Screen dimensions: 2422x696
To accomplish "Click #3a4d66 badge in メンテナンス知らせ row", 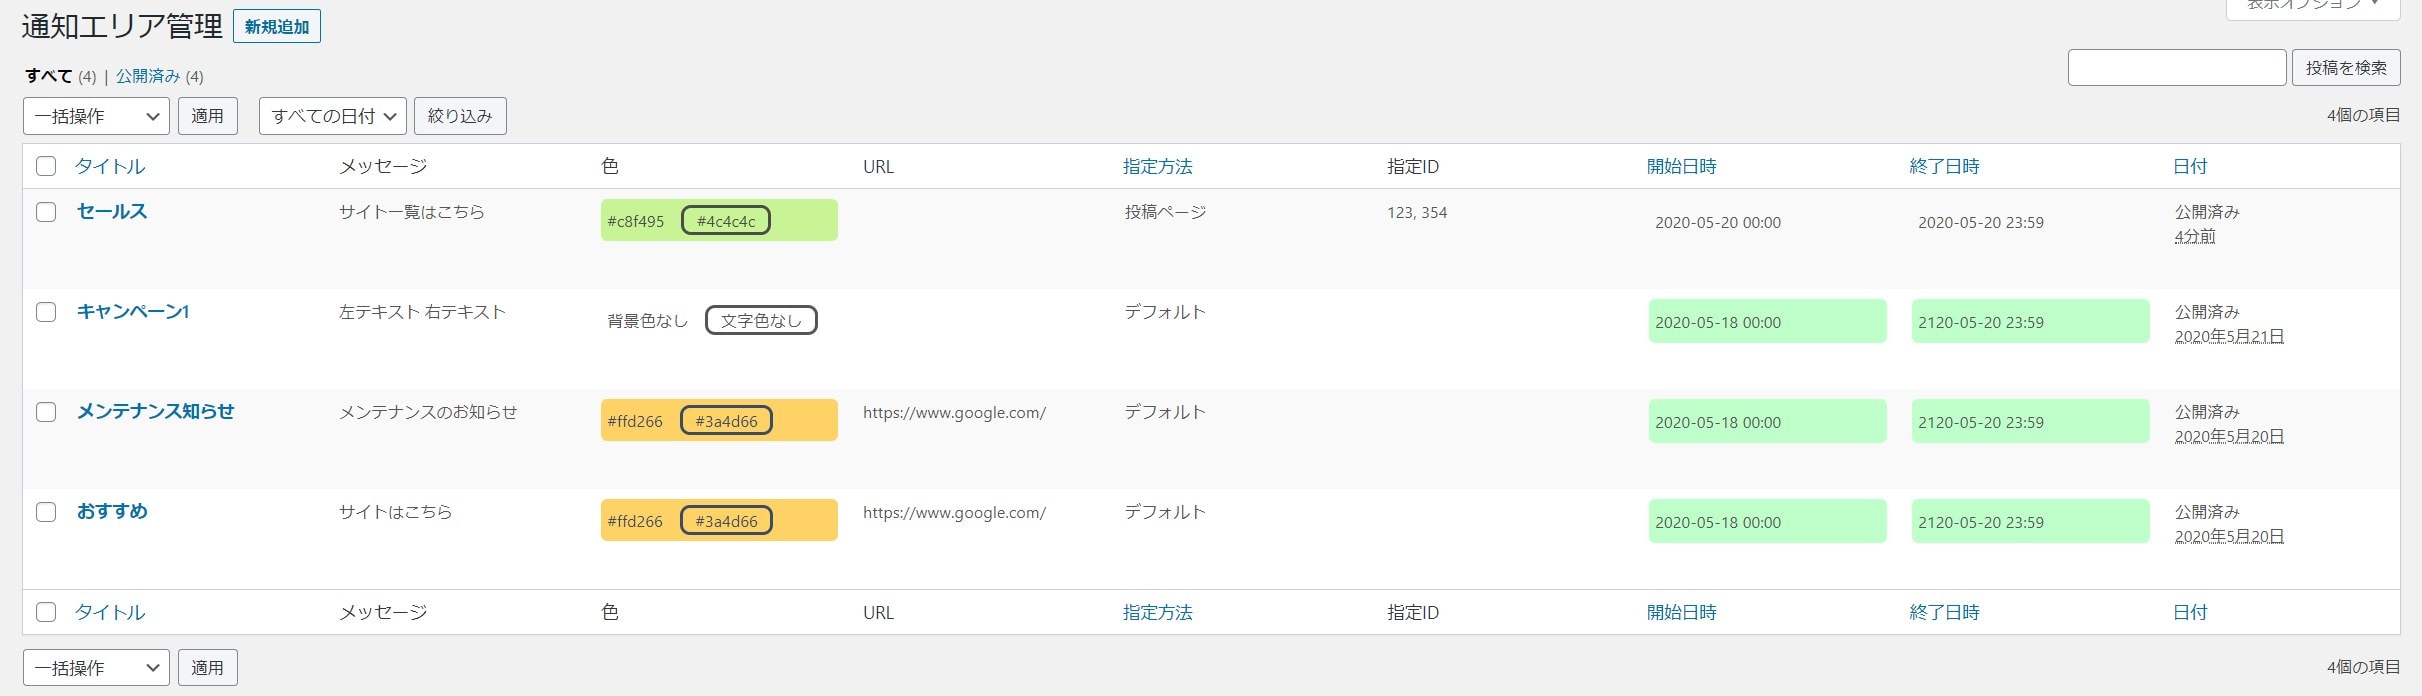I will pyautogui.click(x=726, y=421).
